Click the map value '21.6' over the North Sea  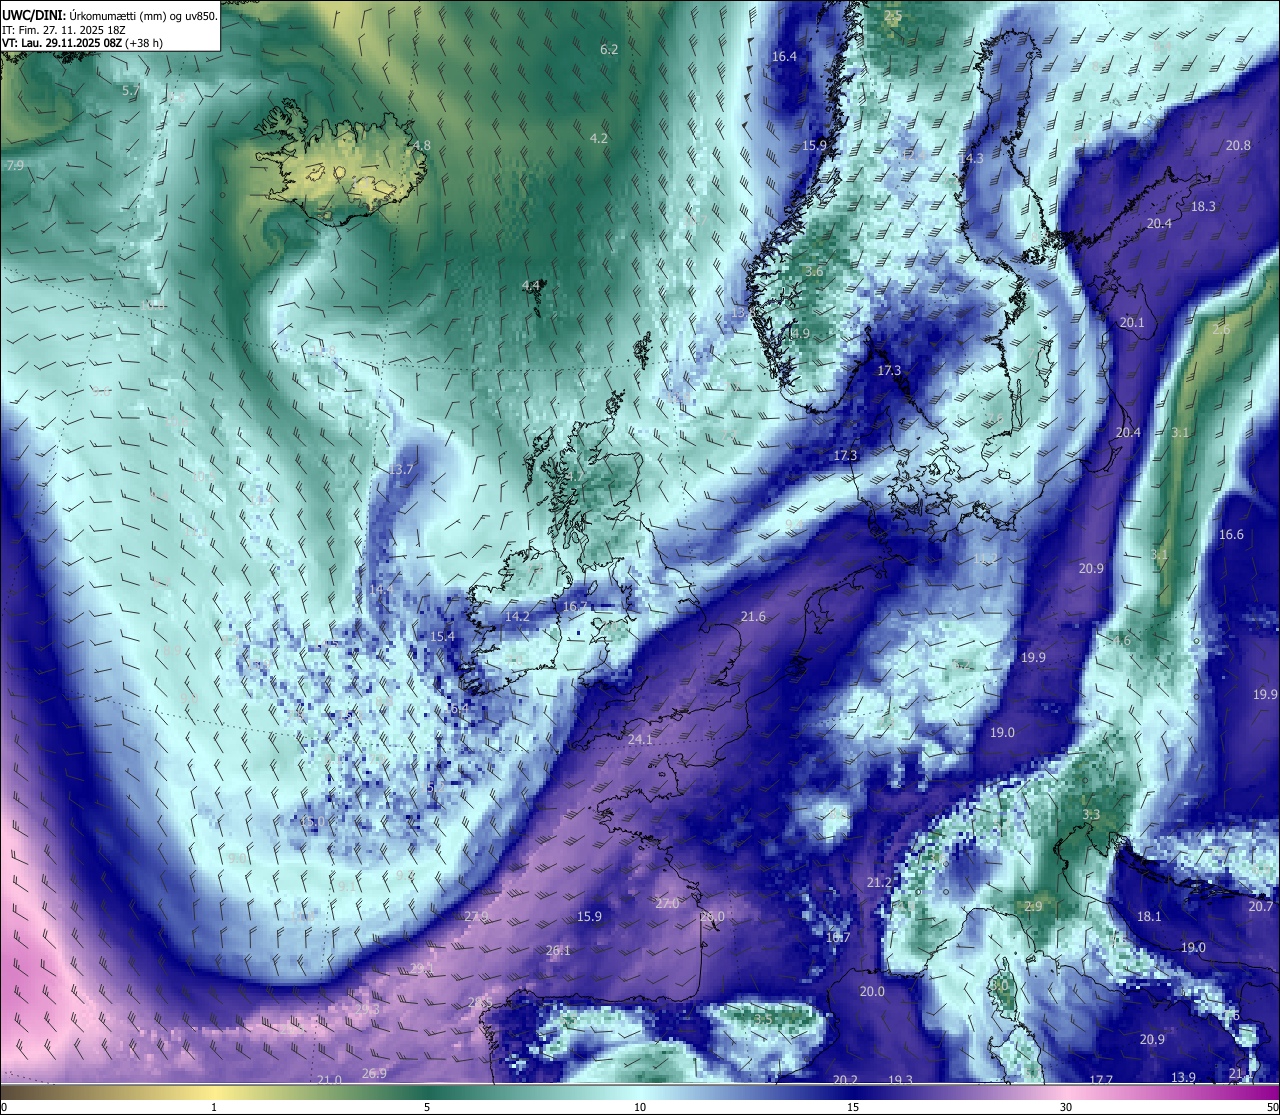point(753,616)
